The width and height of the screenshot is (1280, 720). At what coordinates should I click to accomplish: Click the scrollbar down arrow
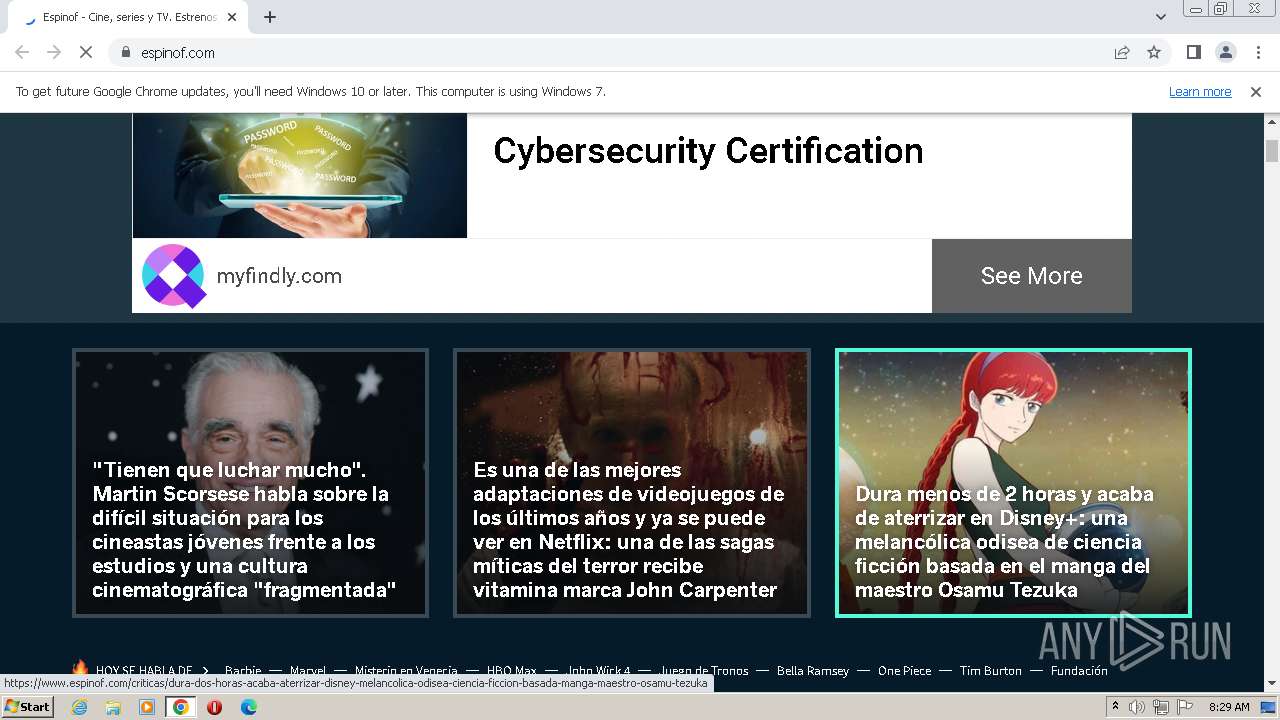coord(1272,683)
